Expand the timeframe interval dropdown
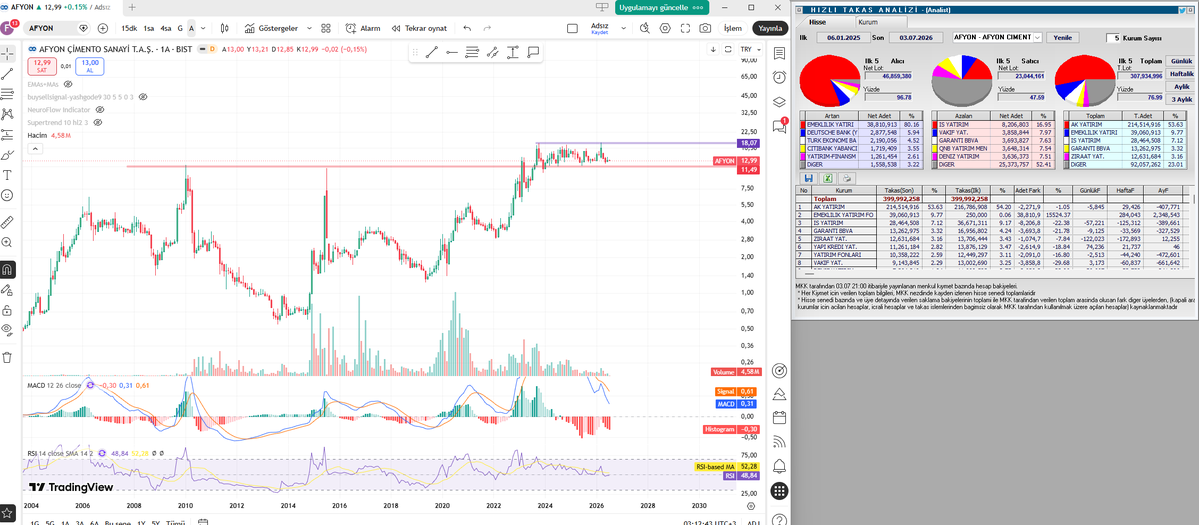Image resolution: width=1199 pixels, height=525 pixels. click(x=204, y=28)
